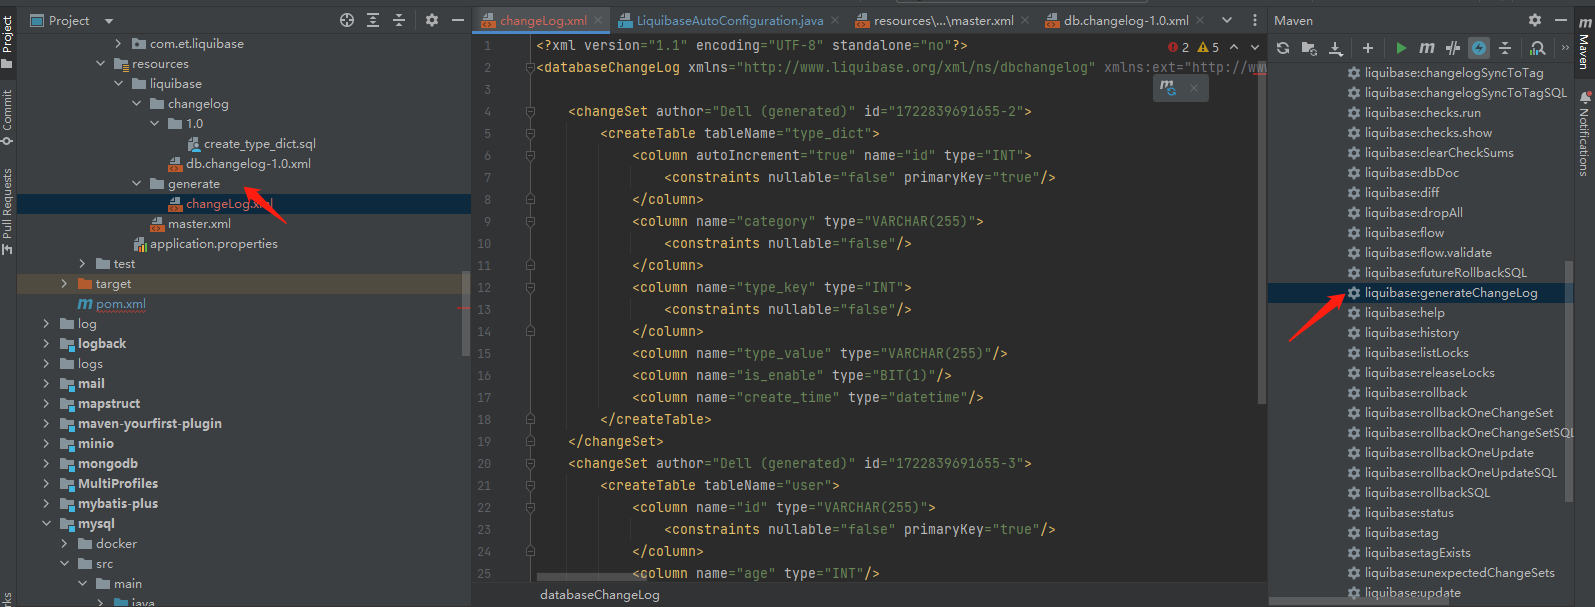The image size is (1595, 607).
Task: Collapse the mysql module
Action: point(46,524)
